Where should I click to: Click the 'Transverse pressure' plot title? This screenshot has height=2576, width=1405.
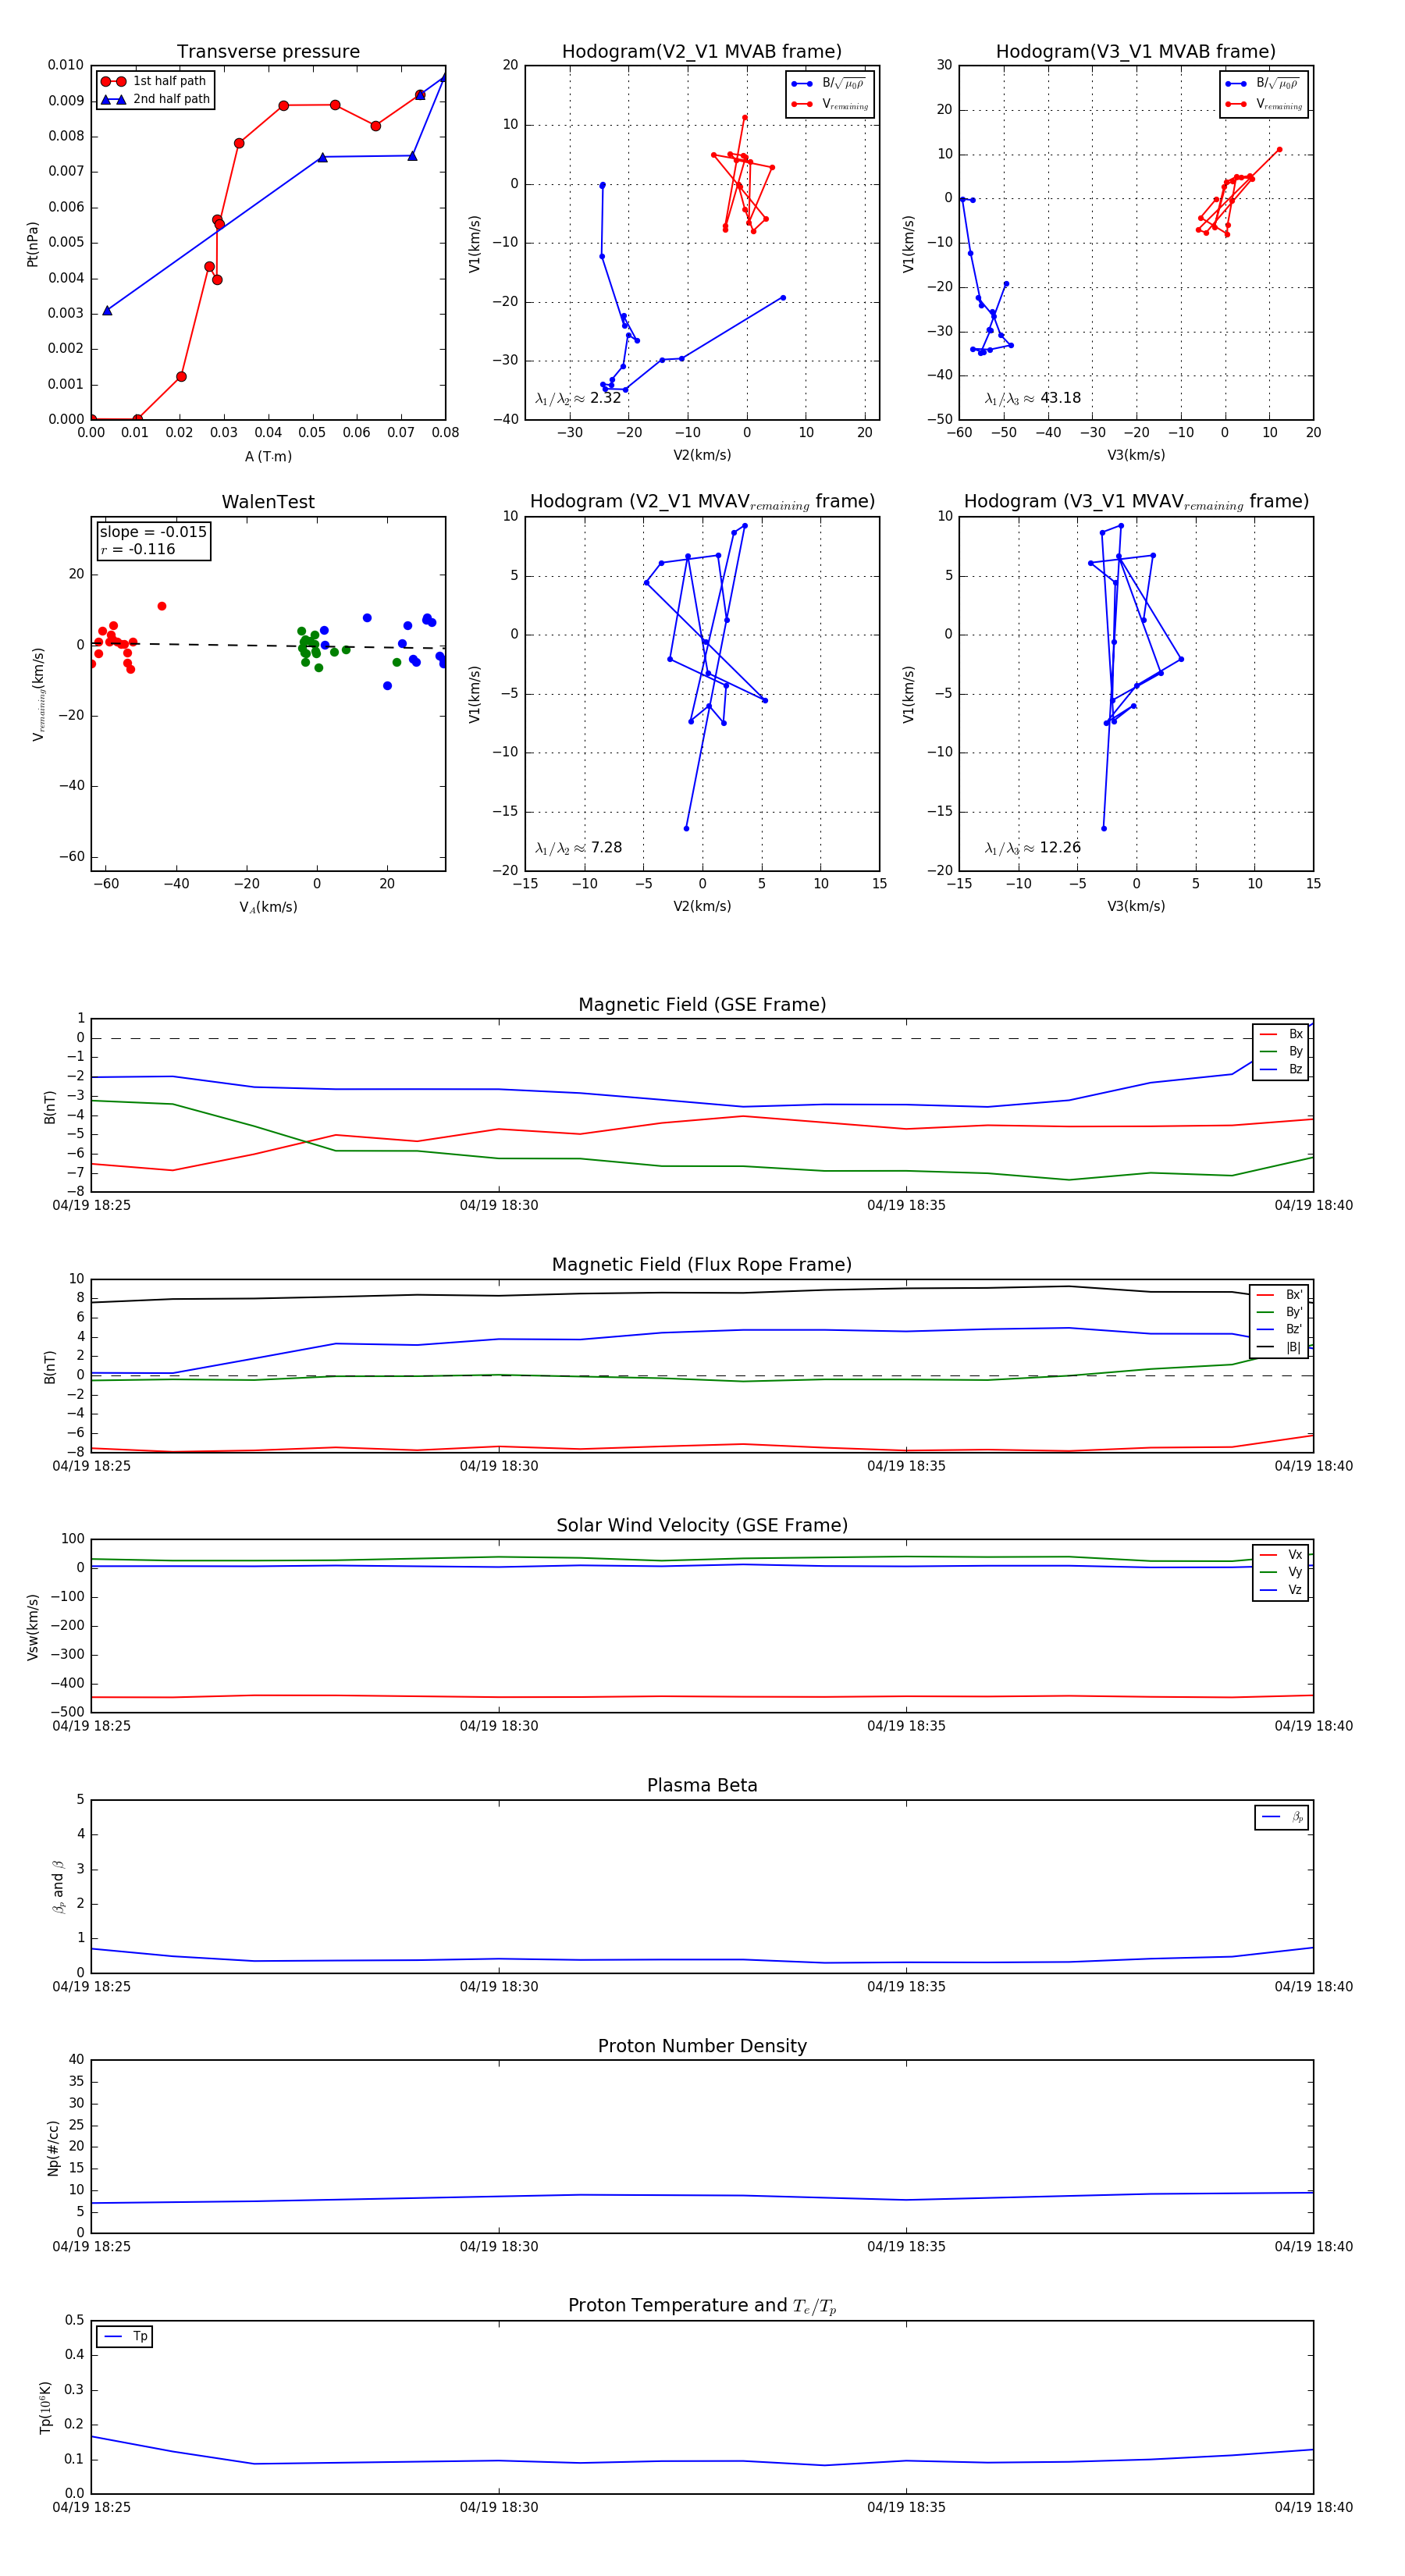pyautogui.click(x=268, y=51)
